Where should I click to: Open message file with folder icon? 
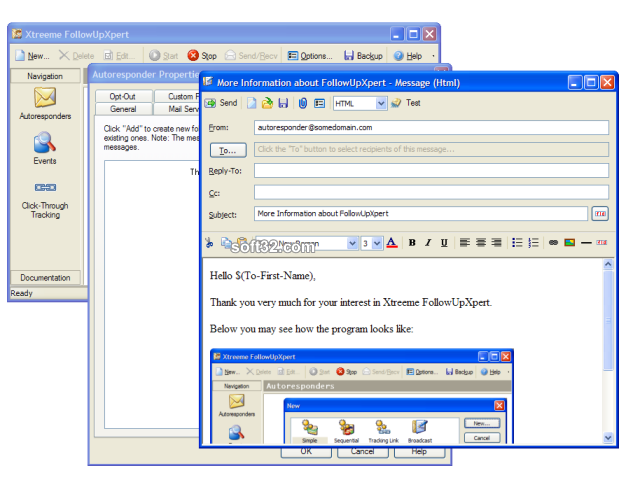267,103
